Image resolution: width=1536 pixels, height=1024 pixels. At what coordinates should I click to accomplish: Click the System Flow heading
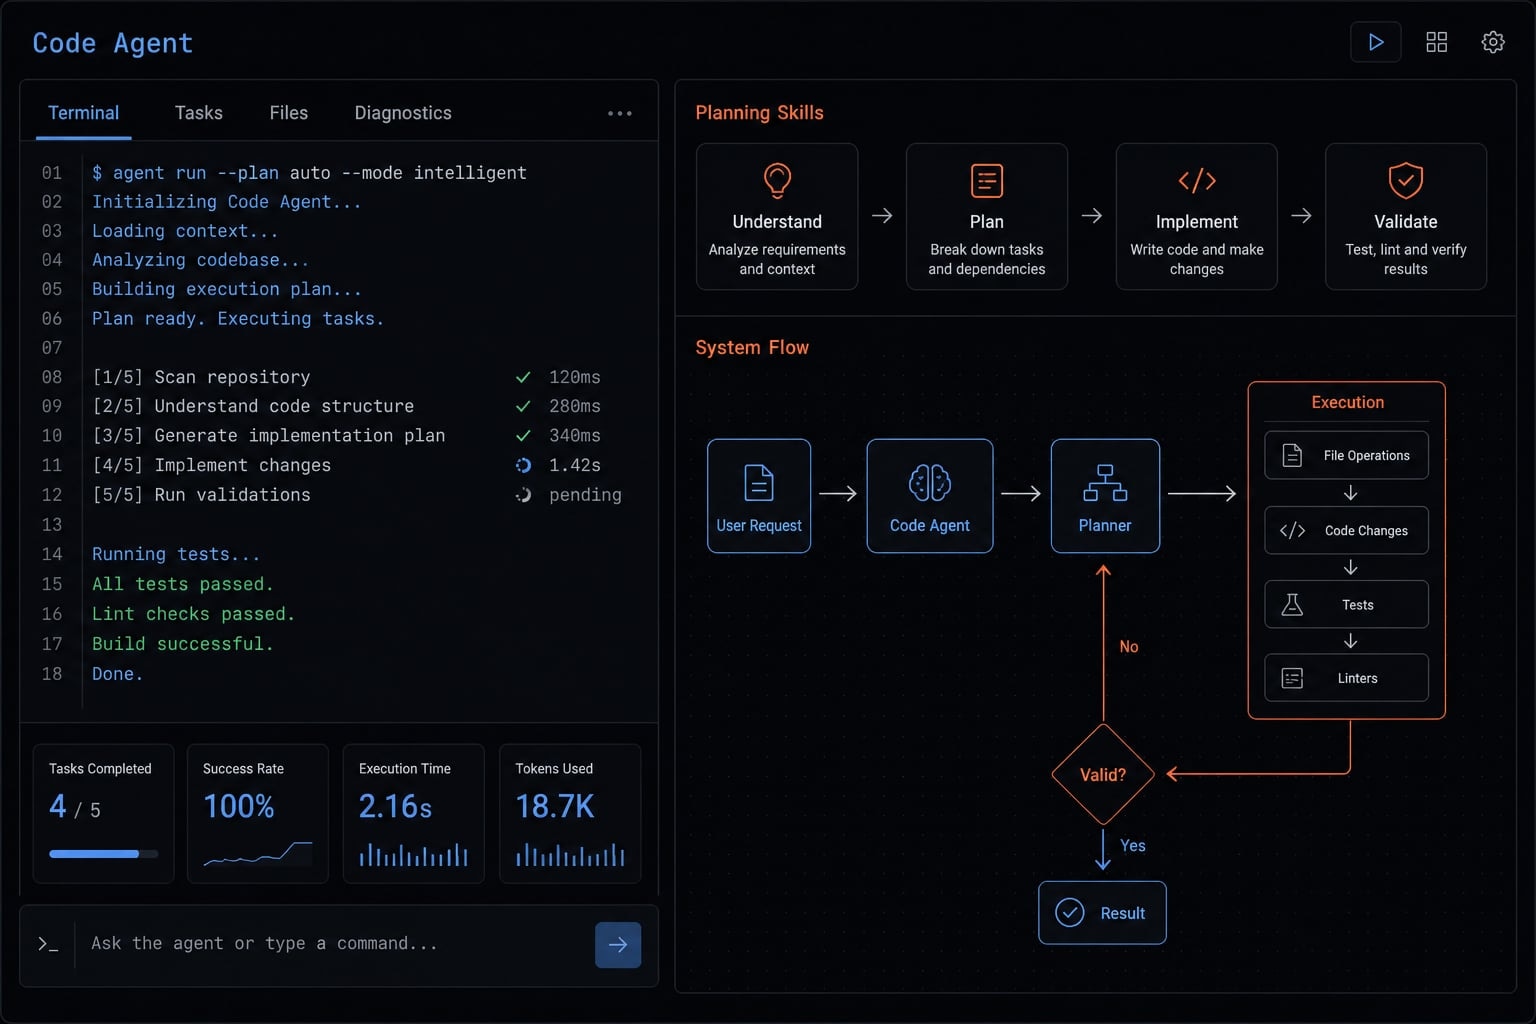click(752, 347)
